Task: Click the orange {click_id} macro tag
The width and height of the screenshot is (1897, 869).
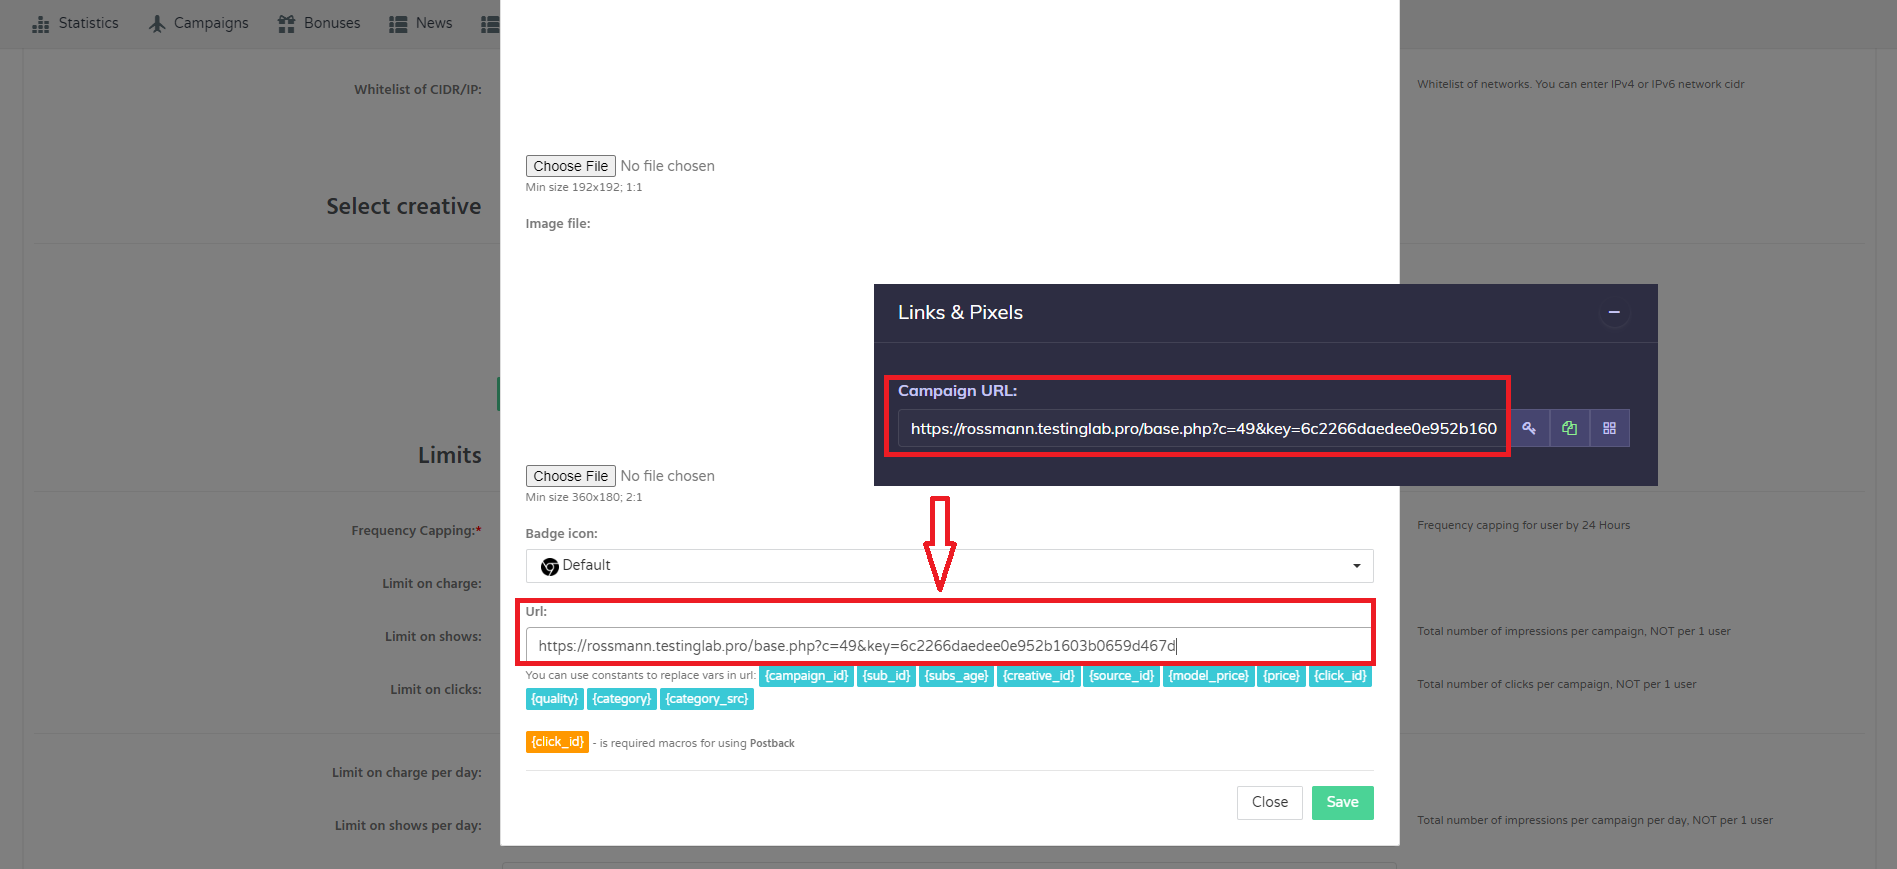Action: point(557,742)
